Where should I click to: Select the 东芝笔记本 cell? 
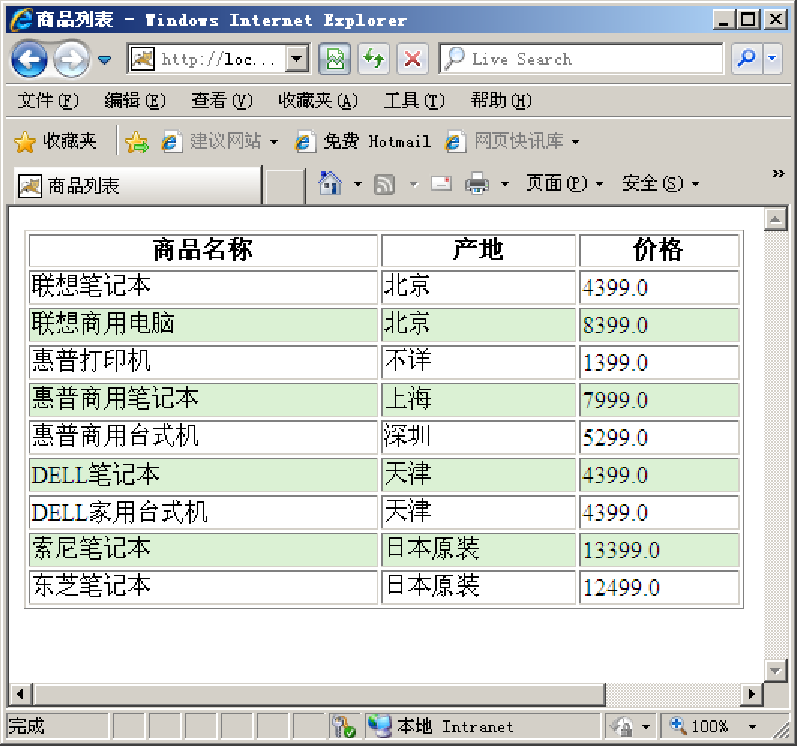click(x=203, y=587)
